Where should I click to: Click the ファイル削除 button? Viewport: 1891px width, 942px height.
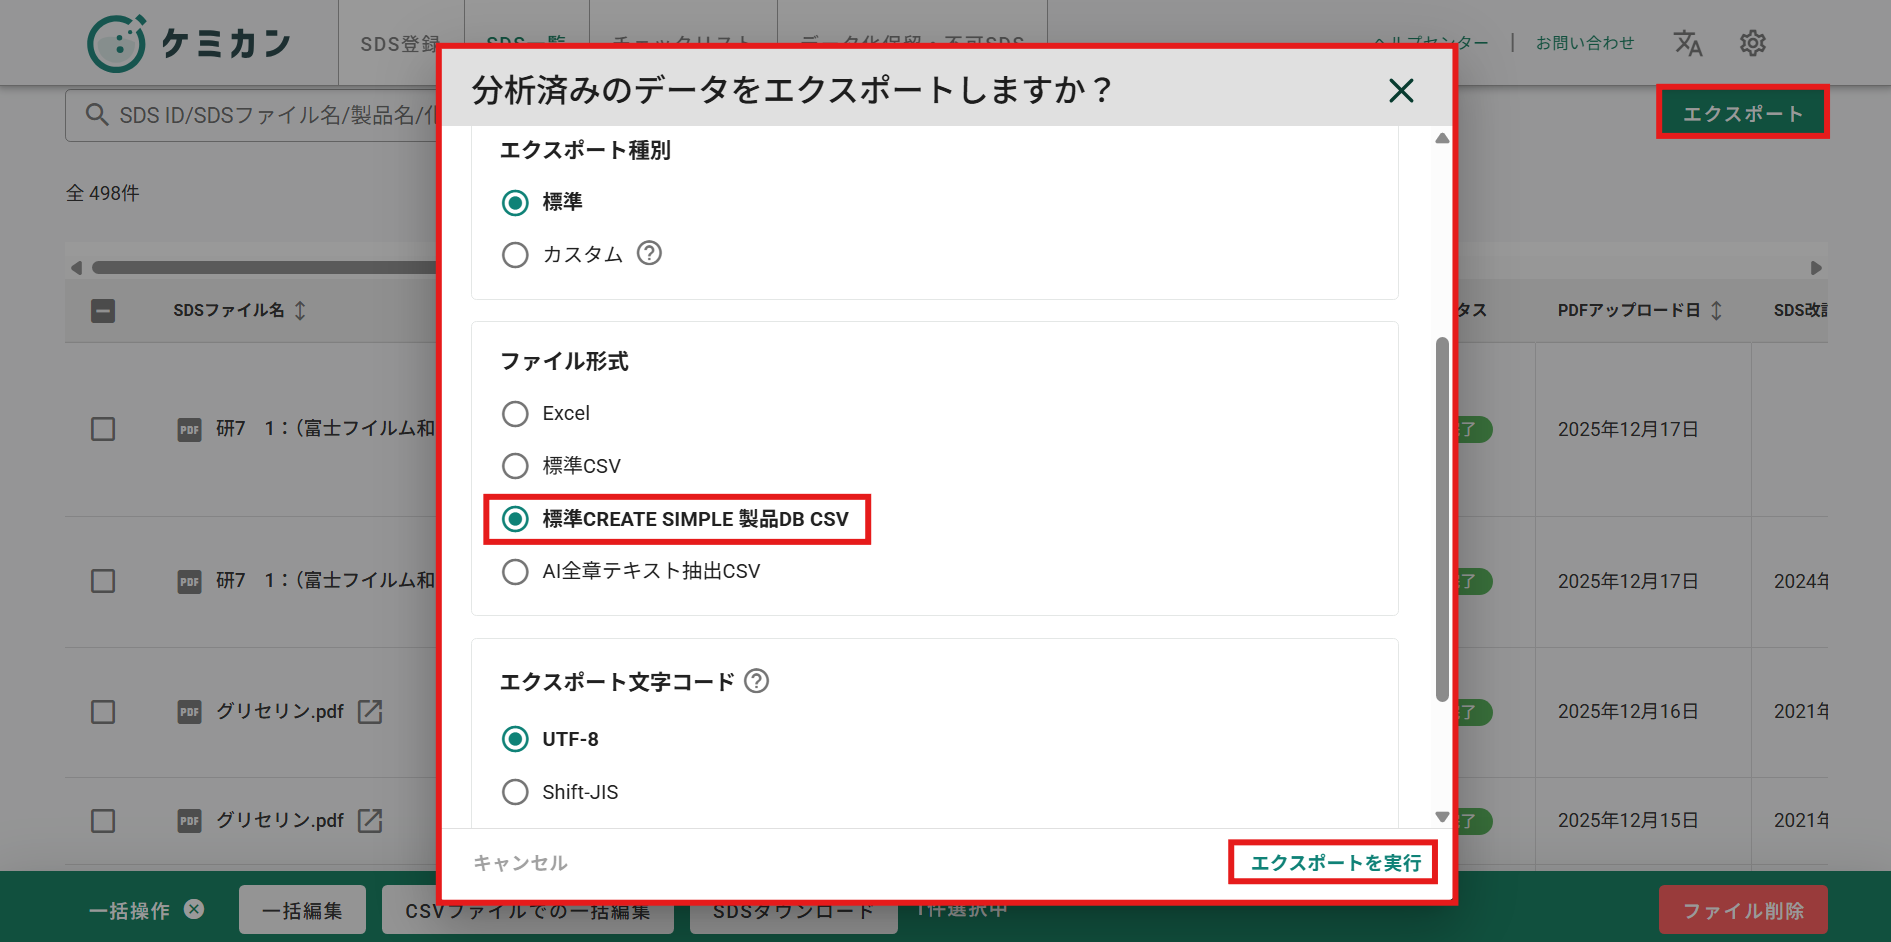click(x=1743, y=910)
